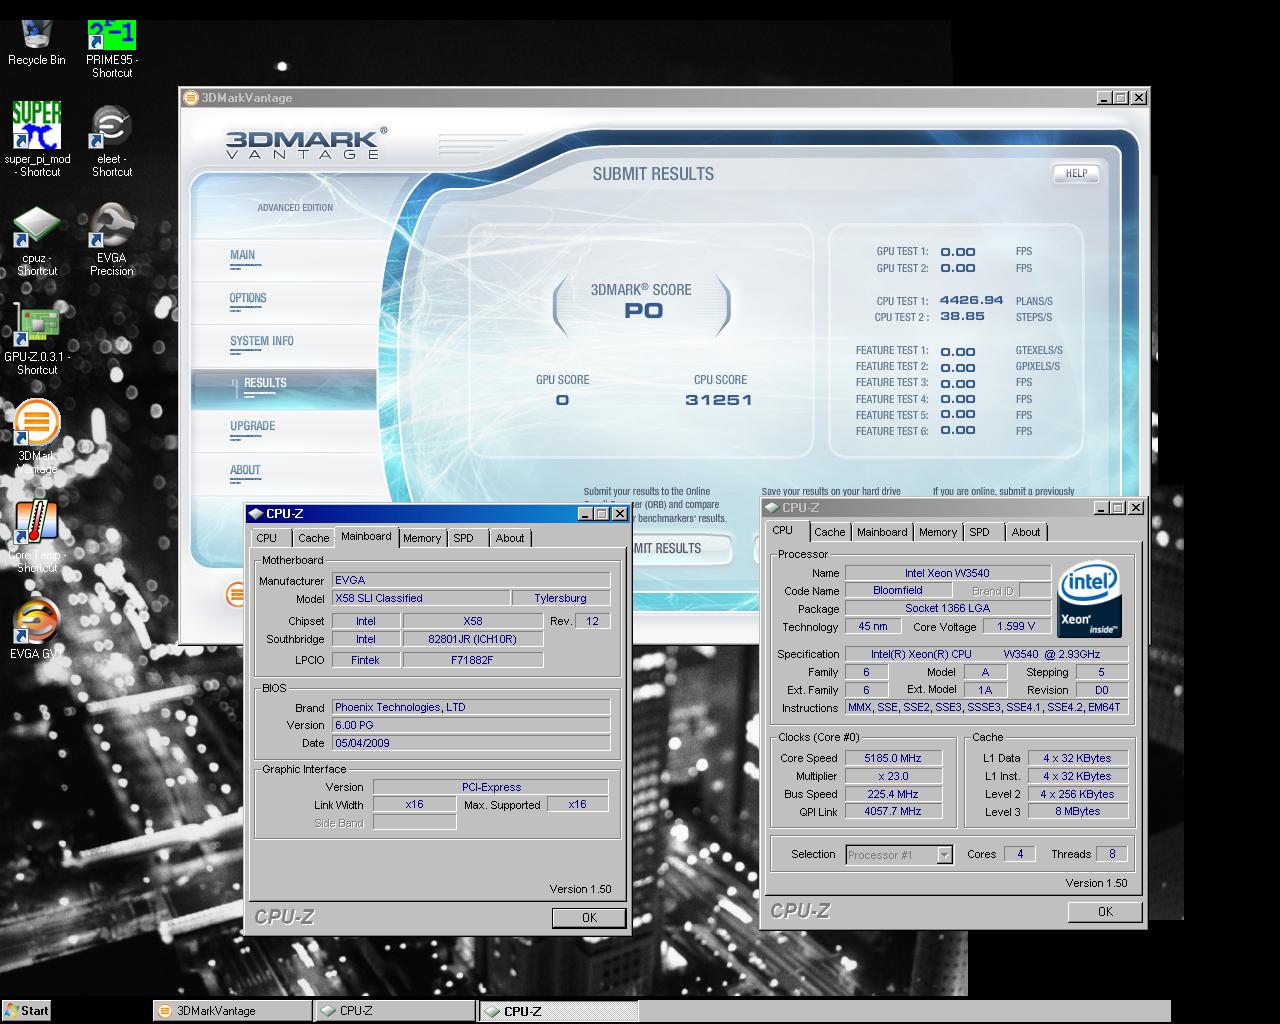Open the Options section in 3DMark
The height and width of the screenshot is (1024, 1280).
click(x=248, y=298)
